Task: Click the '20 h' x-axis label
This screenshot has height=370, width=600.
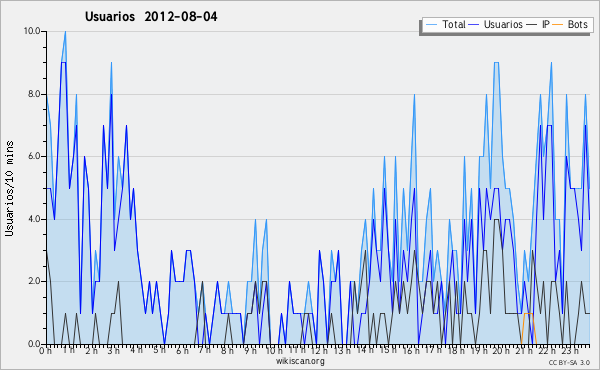Action: (x=501, y=351)
